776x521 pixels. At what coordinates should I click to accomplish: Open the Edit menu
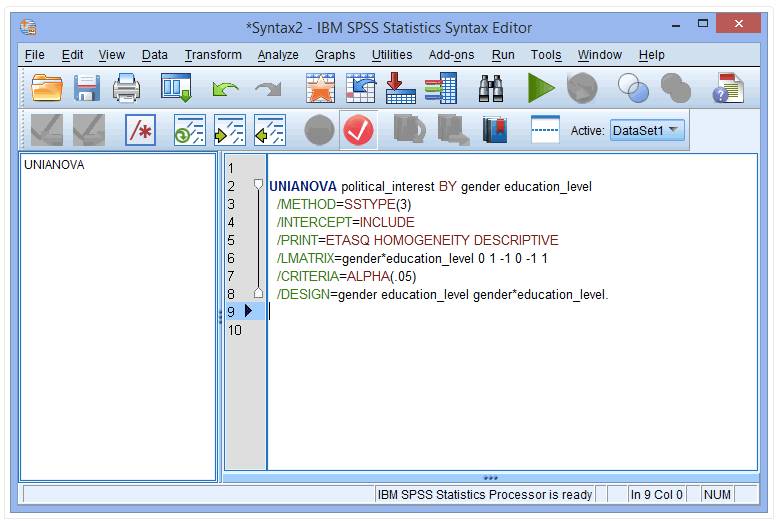[72, 55]
